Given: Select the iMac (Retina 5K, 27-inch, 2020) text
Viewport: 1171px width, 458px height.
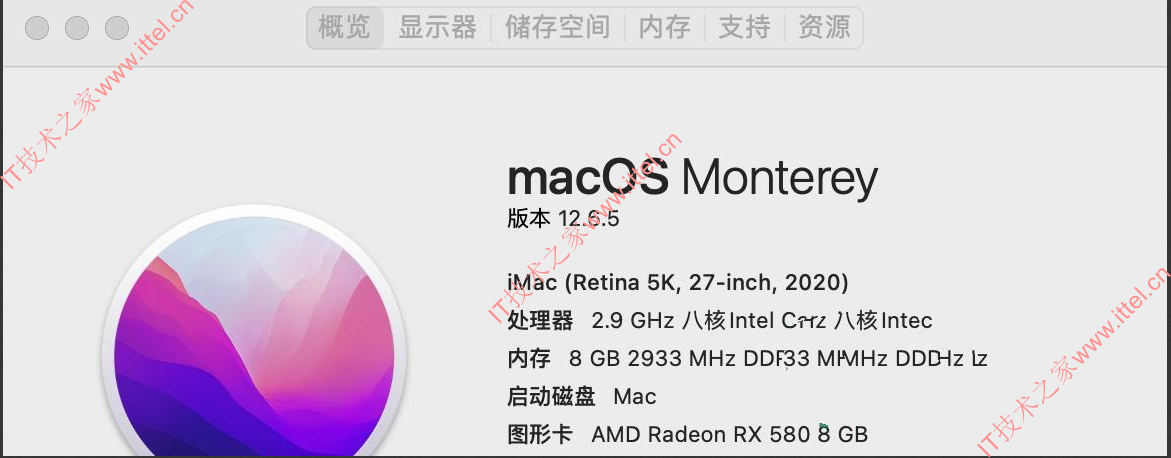Looking at the screenshot, I should (x=677, y=282).
